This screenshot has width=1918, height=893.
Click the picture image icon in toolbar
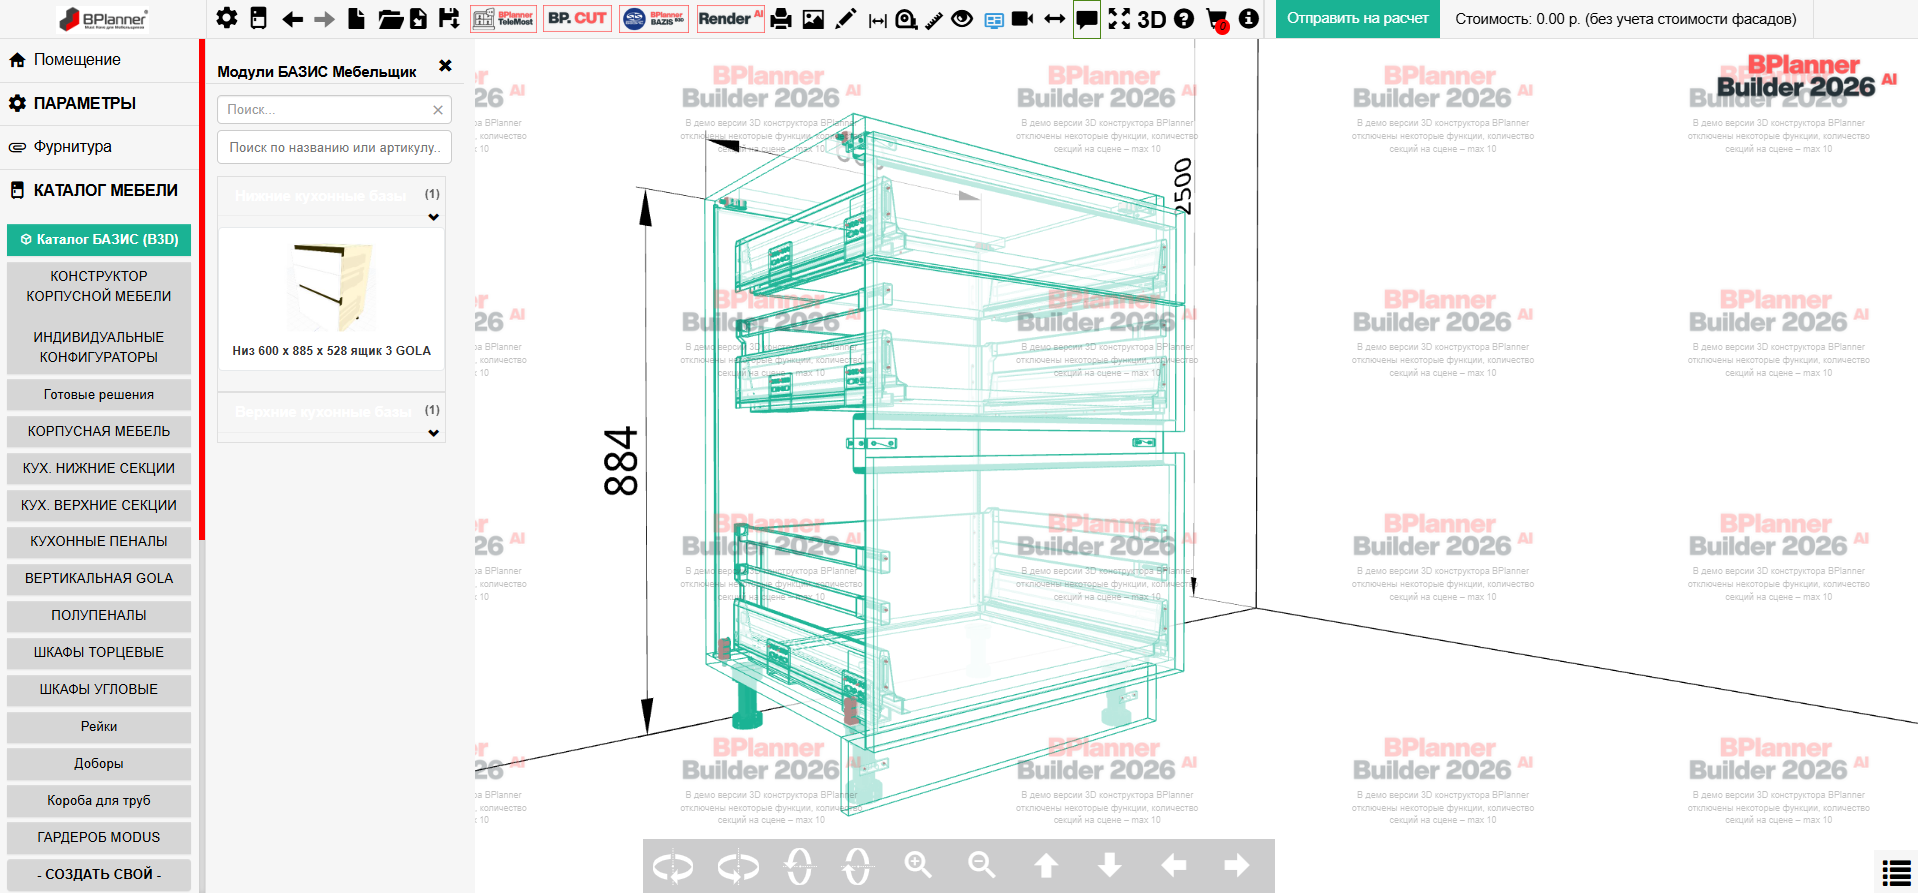[x=813, y=18]
